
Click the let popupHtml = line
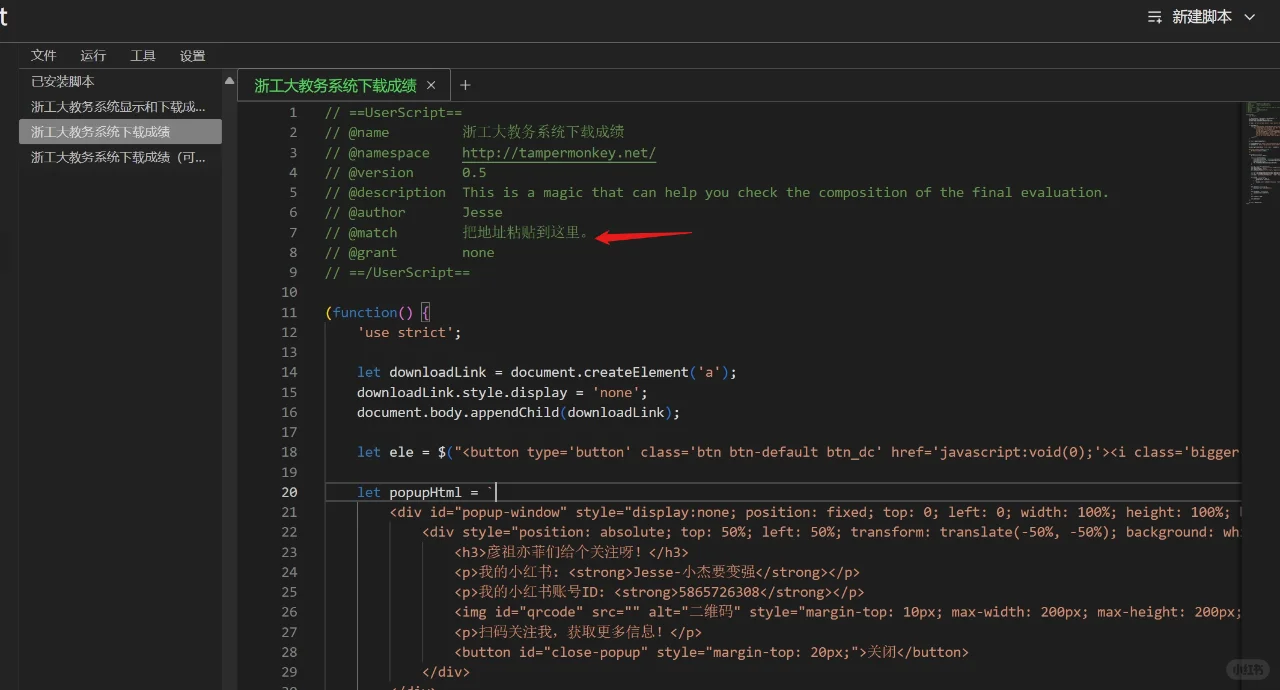point(426,492)
